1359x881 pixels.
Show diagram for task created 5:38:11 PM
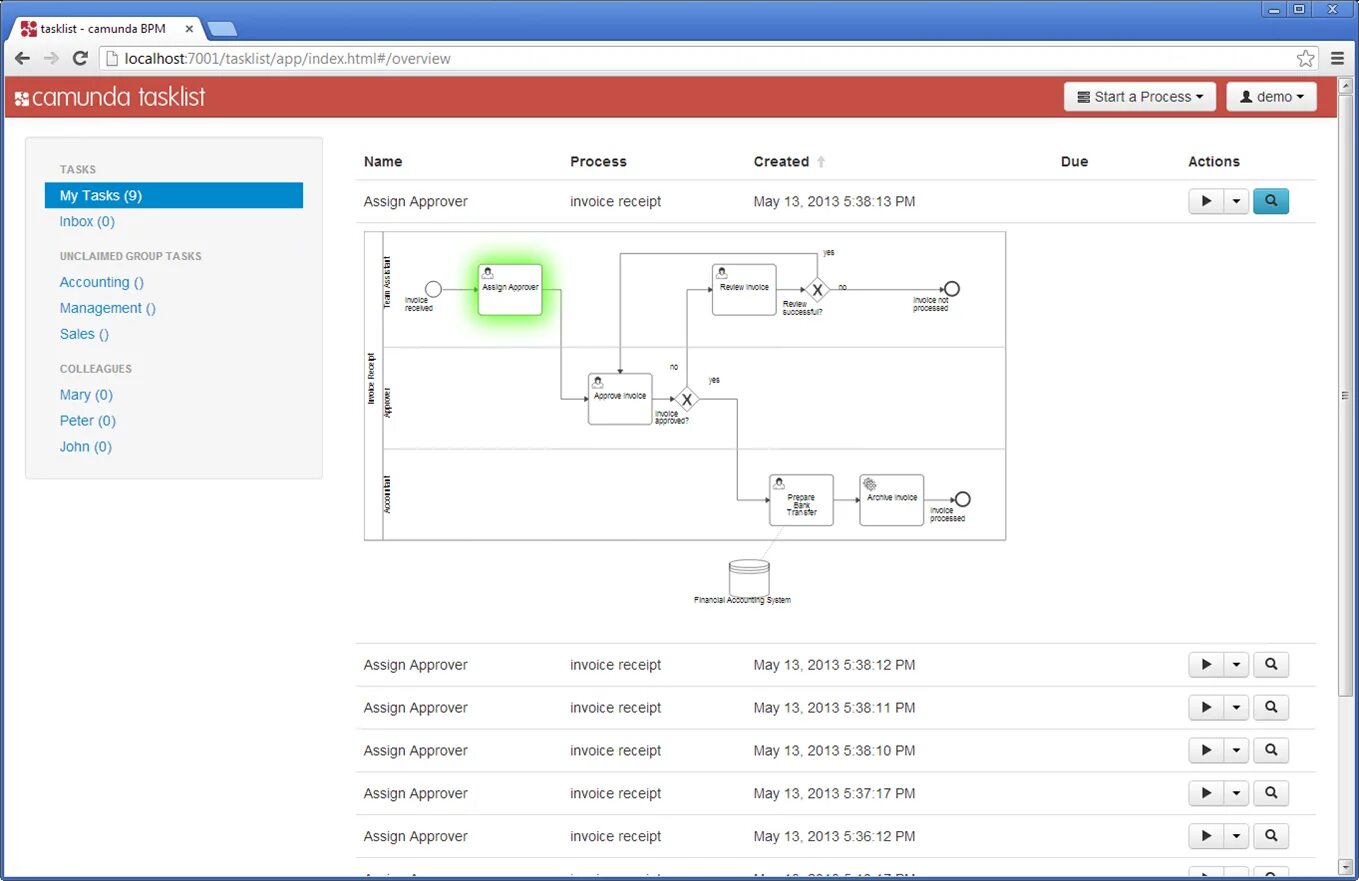1271,708
